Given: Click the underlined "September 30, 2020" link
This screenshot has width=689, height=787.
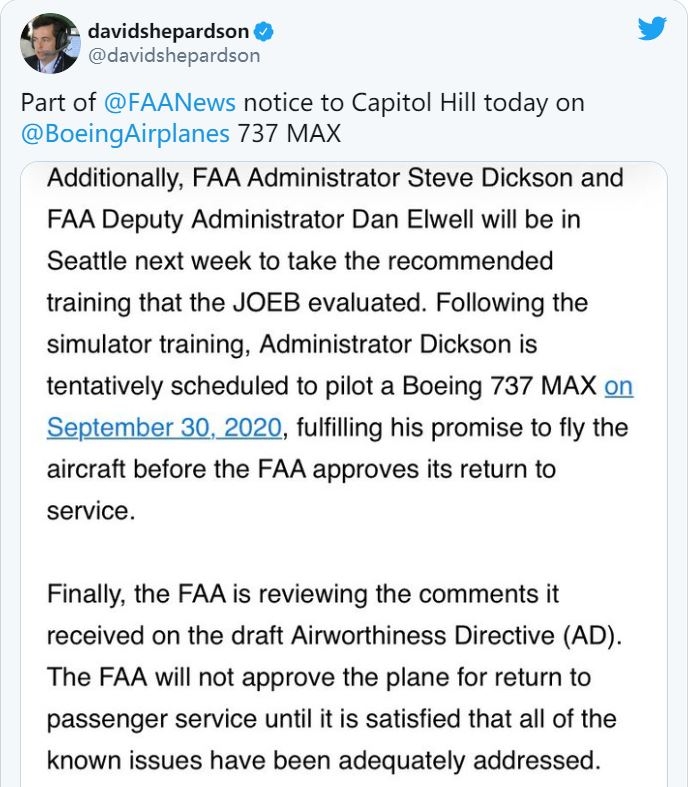Looking at the screenshot, I should (165, 427).
